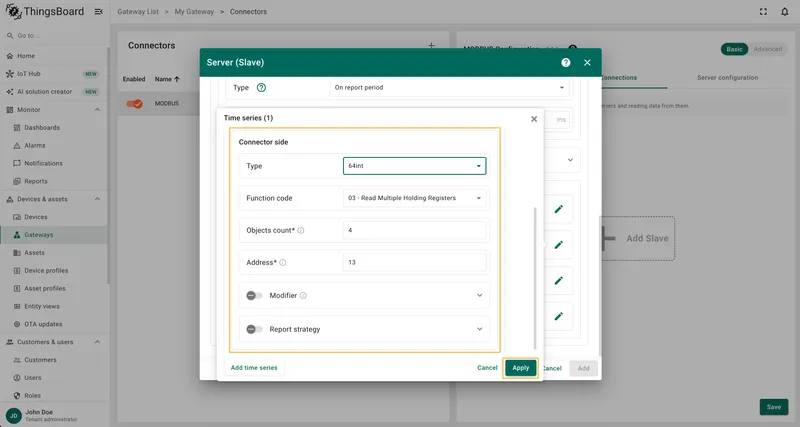Image resolution: width=800 pixels, height=427 pixels.
Task: Open the Function code dropdown
Action: pos(414,198)
